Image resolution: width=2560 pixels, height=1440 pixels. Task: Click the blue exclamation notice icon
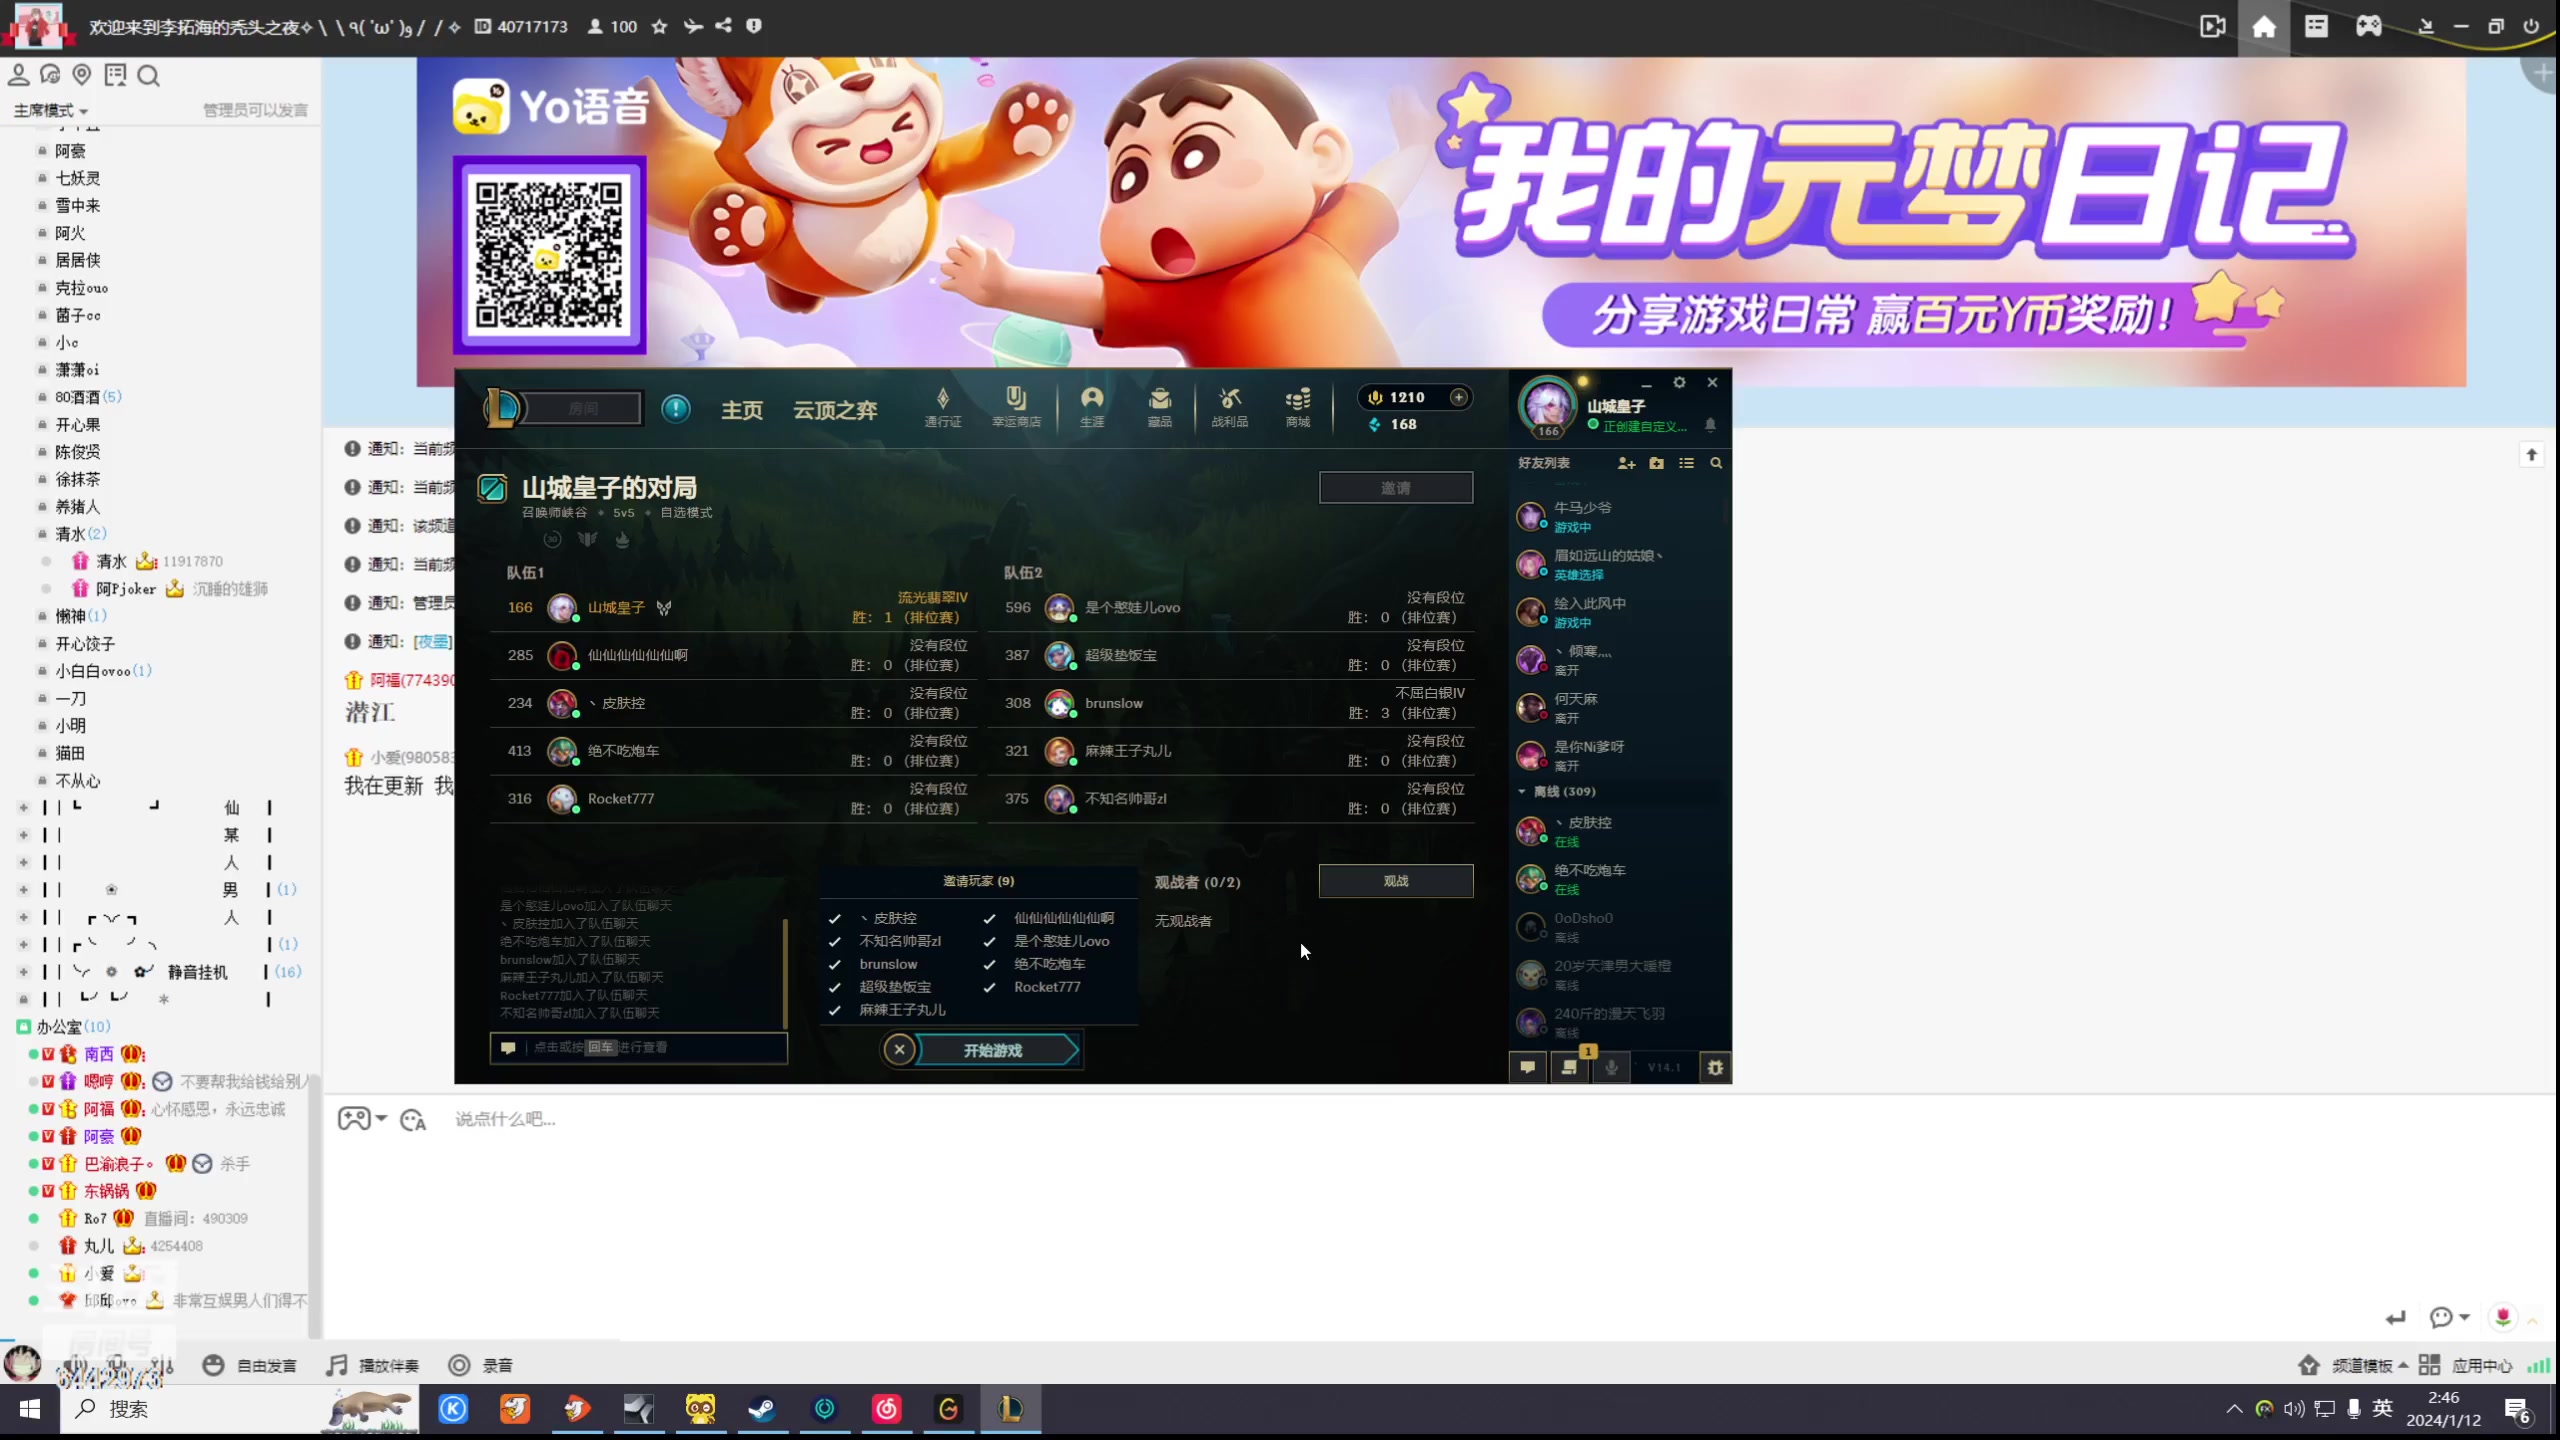676,408
